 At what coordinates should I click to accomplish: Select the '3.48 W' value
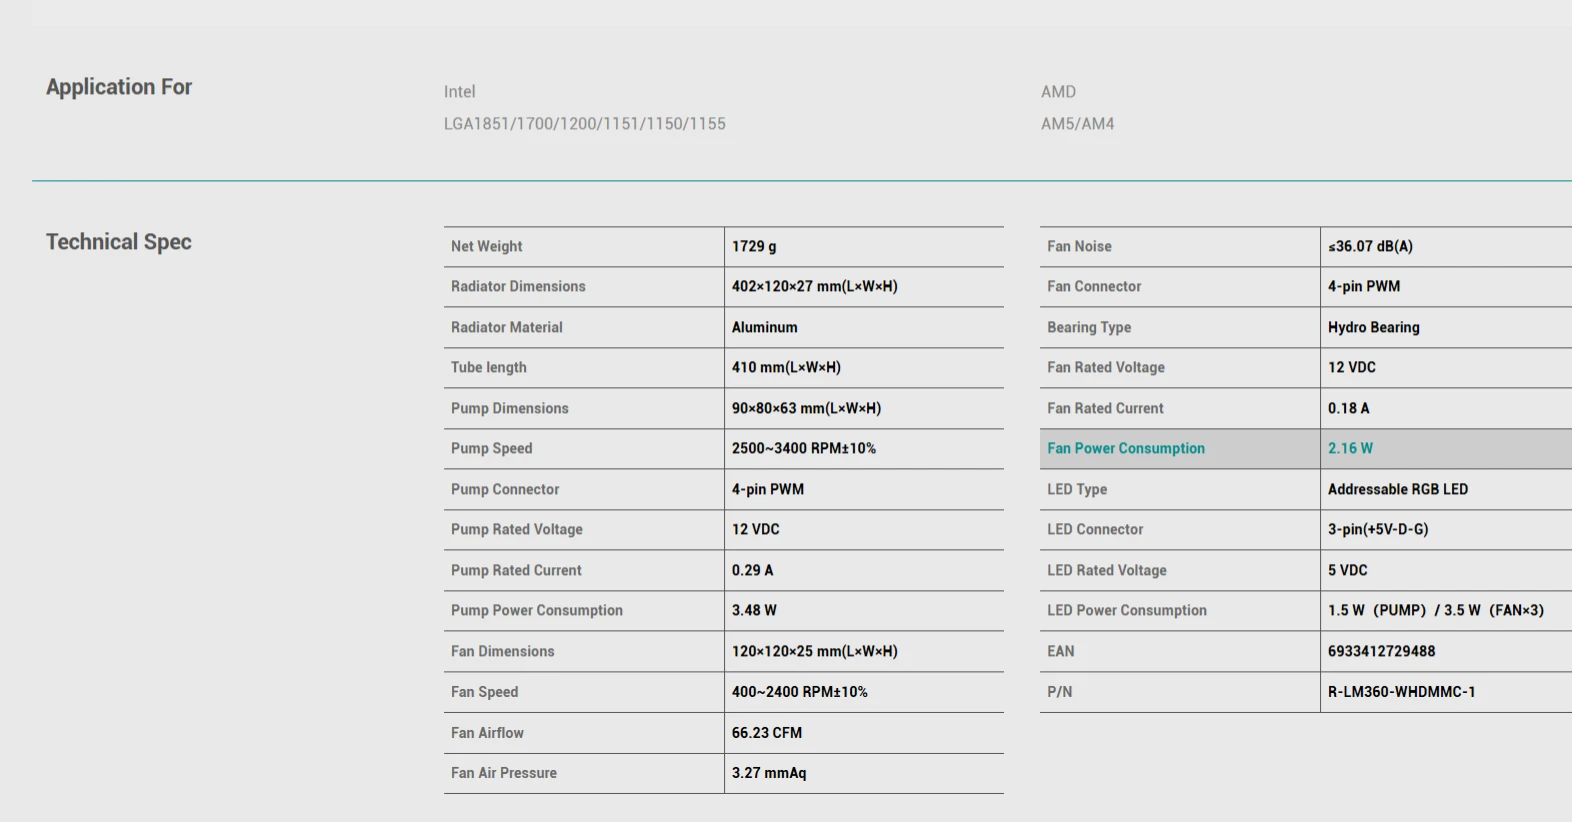(754, 610)
